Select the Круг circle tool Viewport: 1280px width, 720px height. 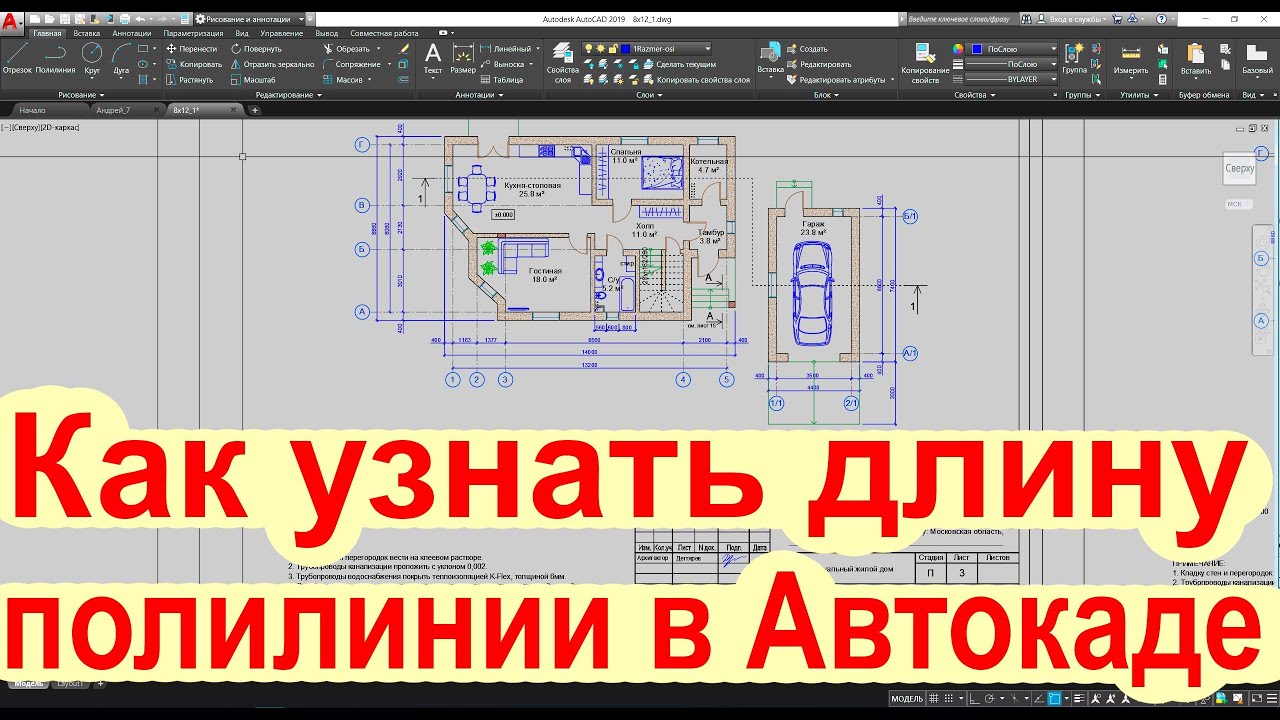92,58
